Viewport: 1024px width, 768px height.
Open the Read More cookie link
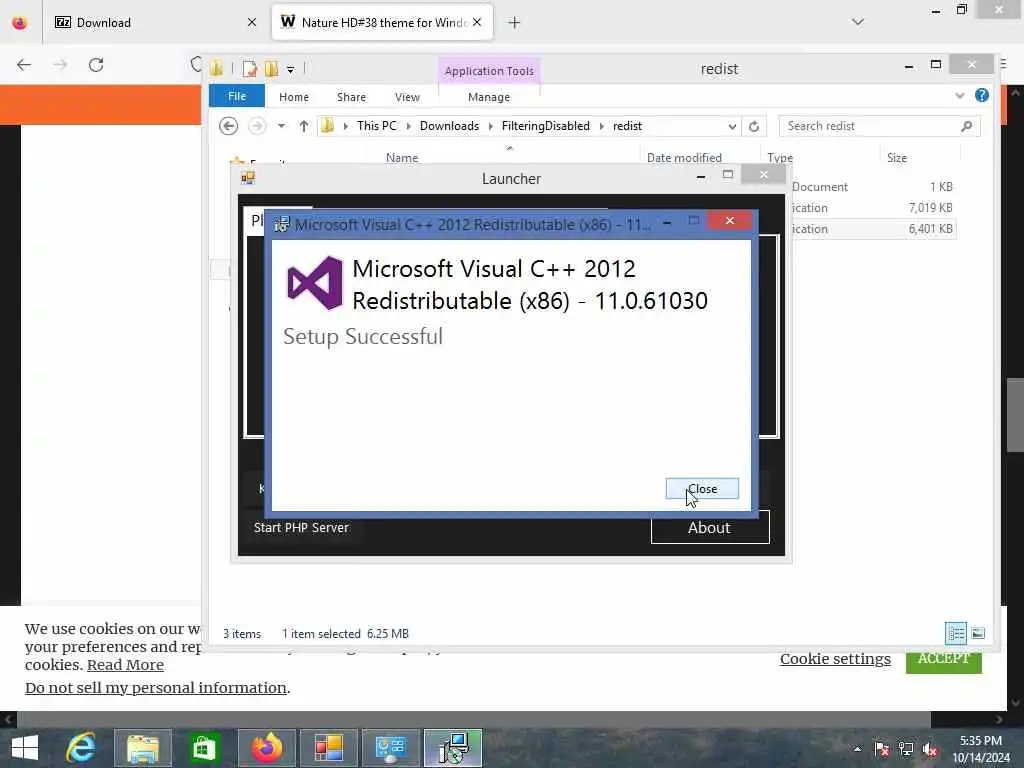pos(125,665)
